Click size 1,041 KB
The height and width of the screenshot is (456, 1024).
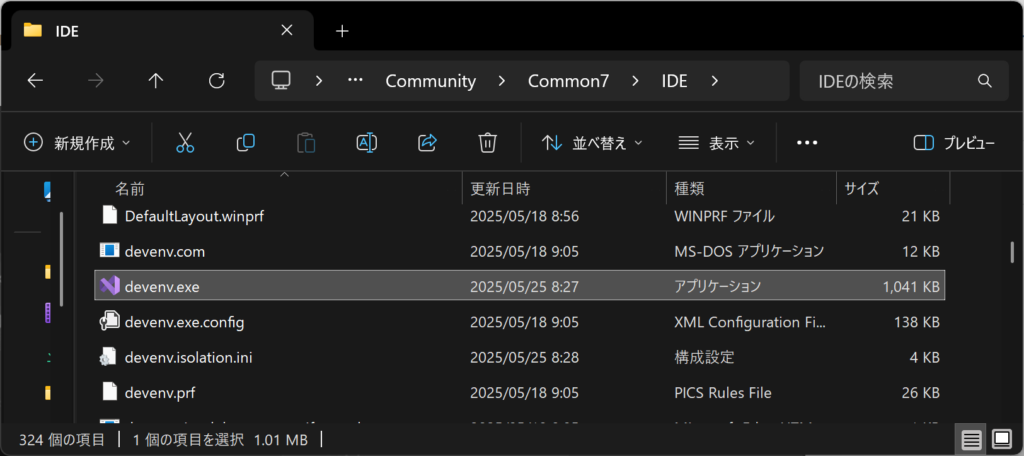coord(910,286)
